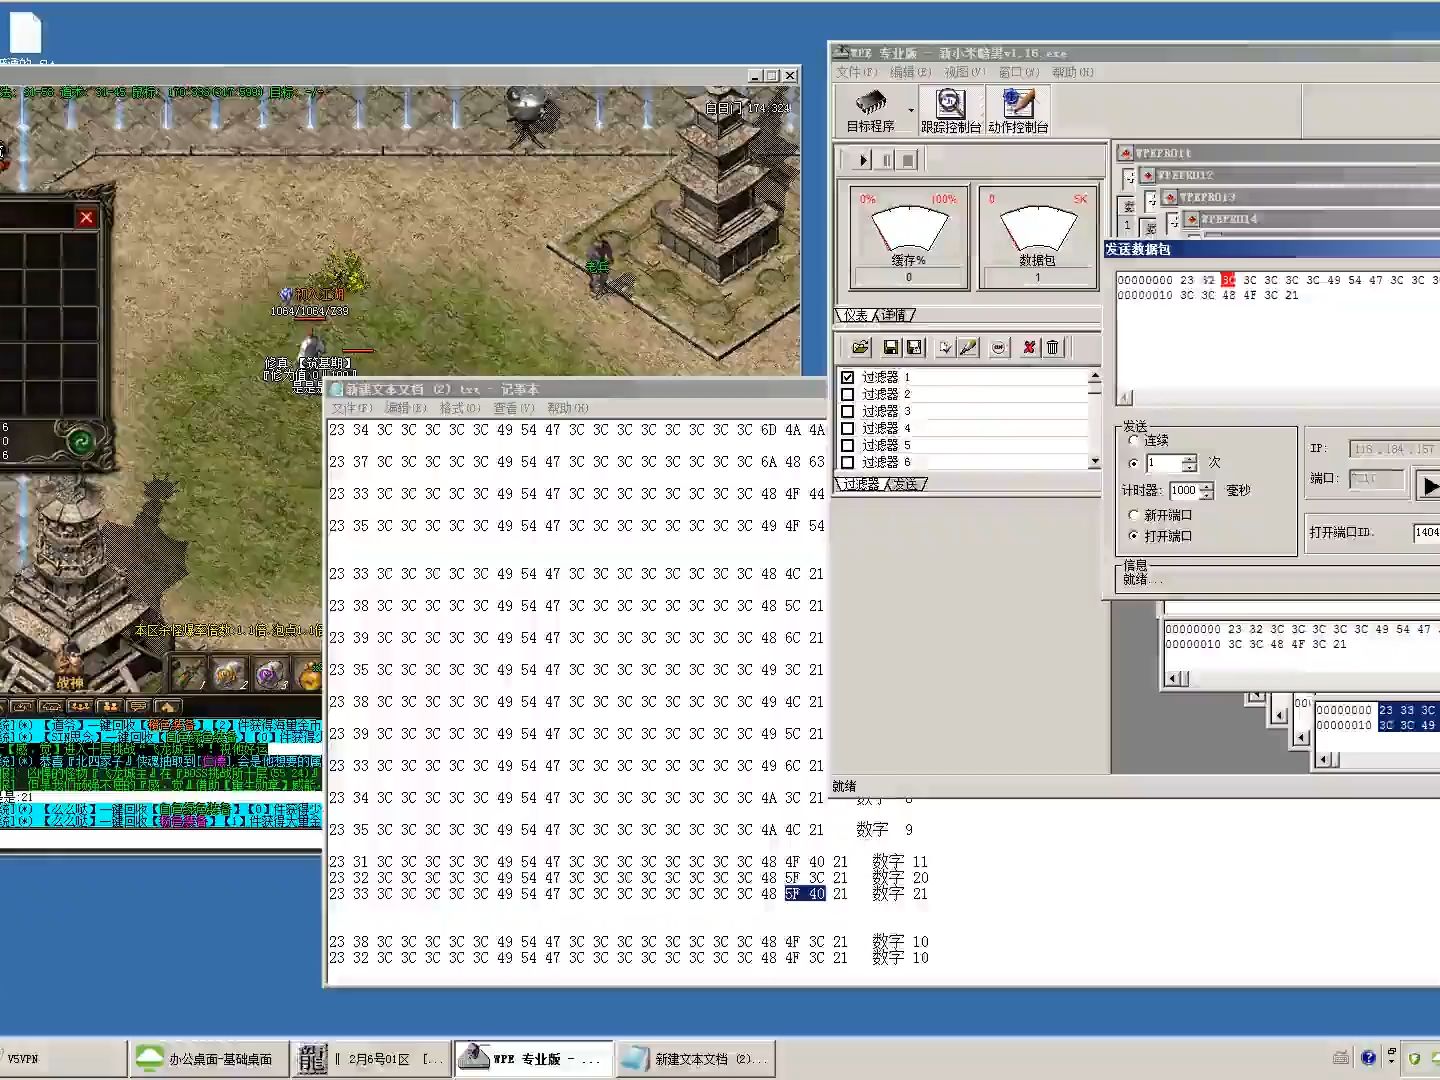The image size is (1440, 1080).
Task: Click the edit pencil icon in filter toolbar
Action: click(968, 347)
